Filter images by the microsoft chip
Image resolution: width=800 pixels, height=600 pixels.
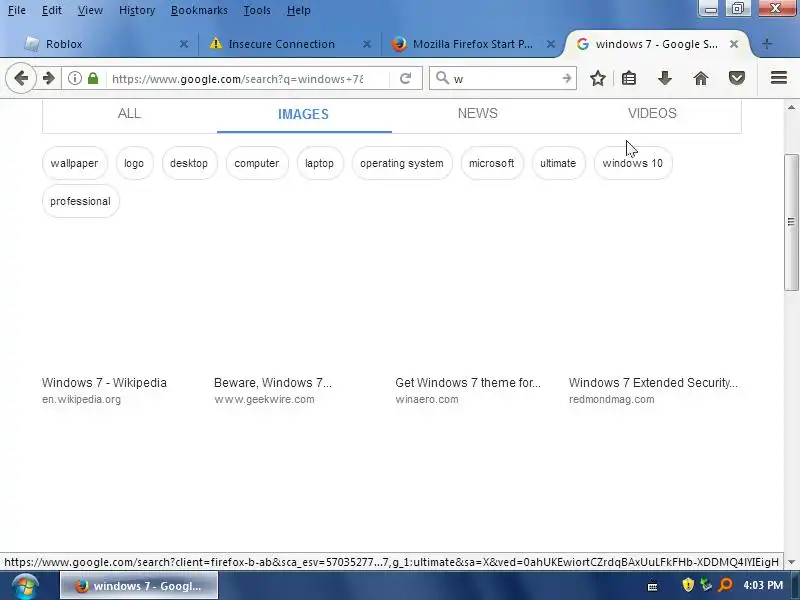click(x=492, y=163)
